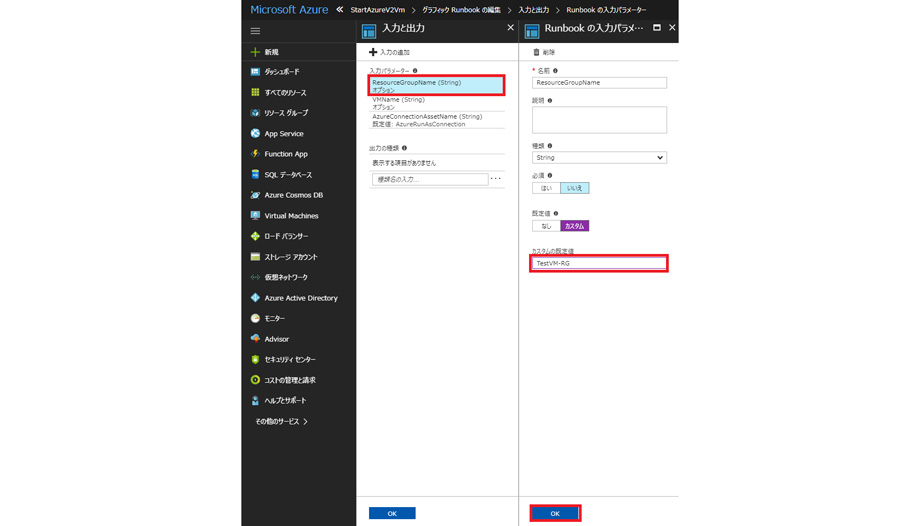
Task: Set 必須 toggle to いいえ
Action: click(574, 188)
